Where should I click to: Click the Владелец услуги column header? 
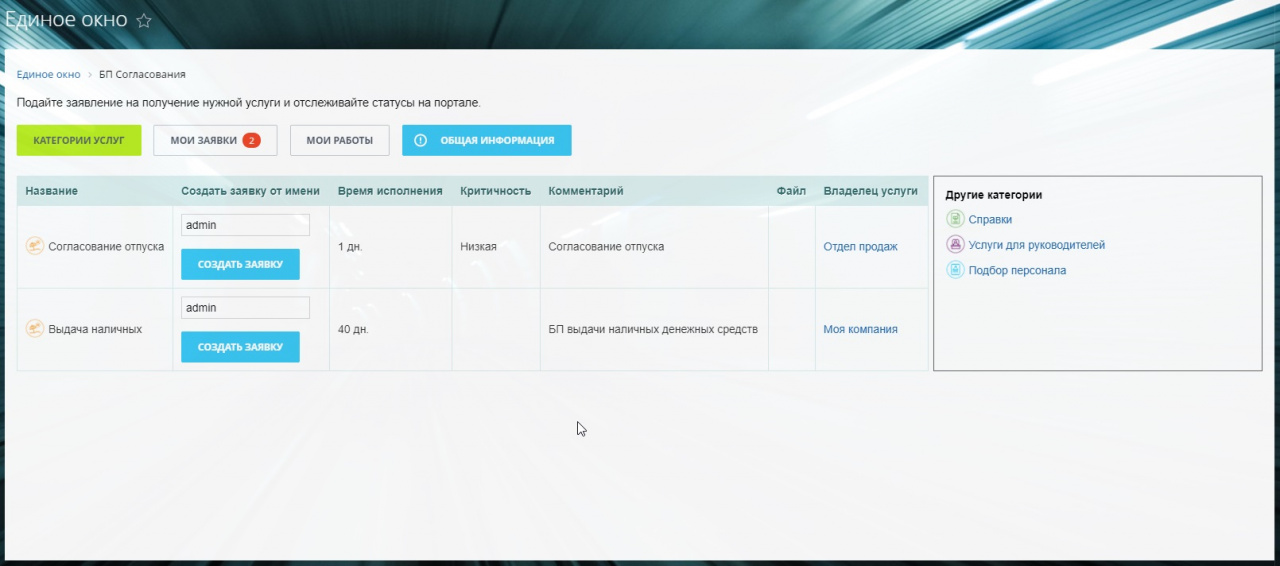coord(870,191)
